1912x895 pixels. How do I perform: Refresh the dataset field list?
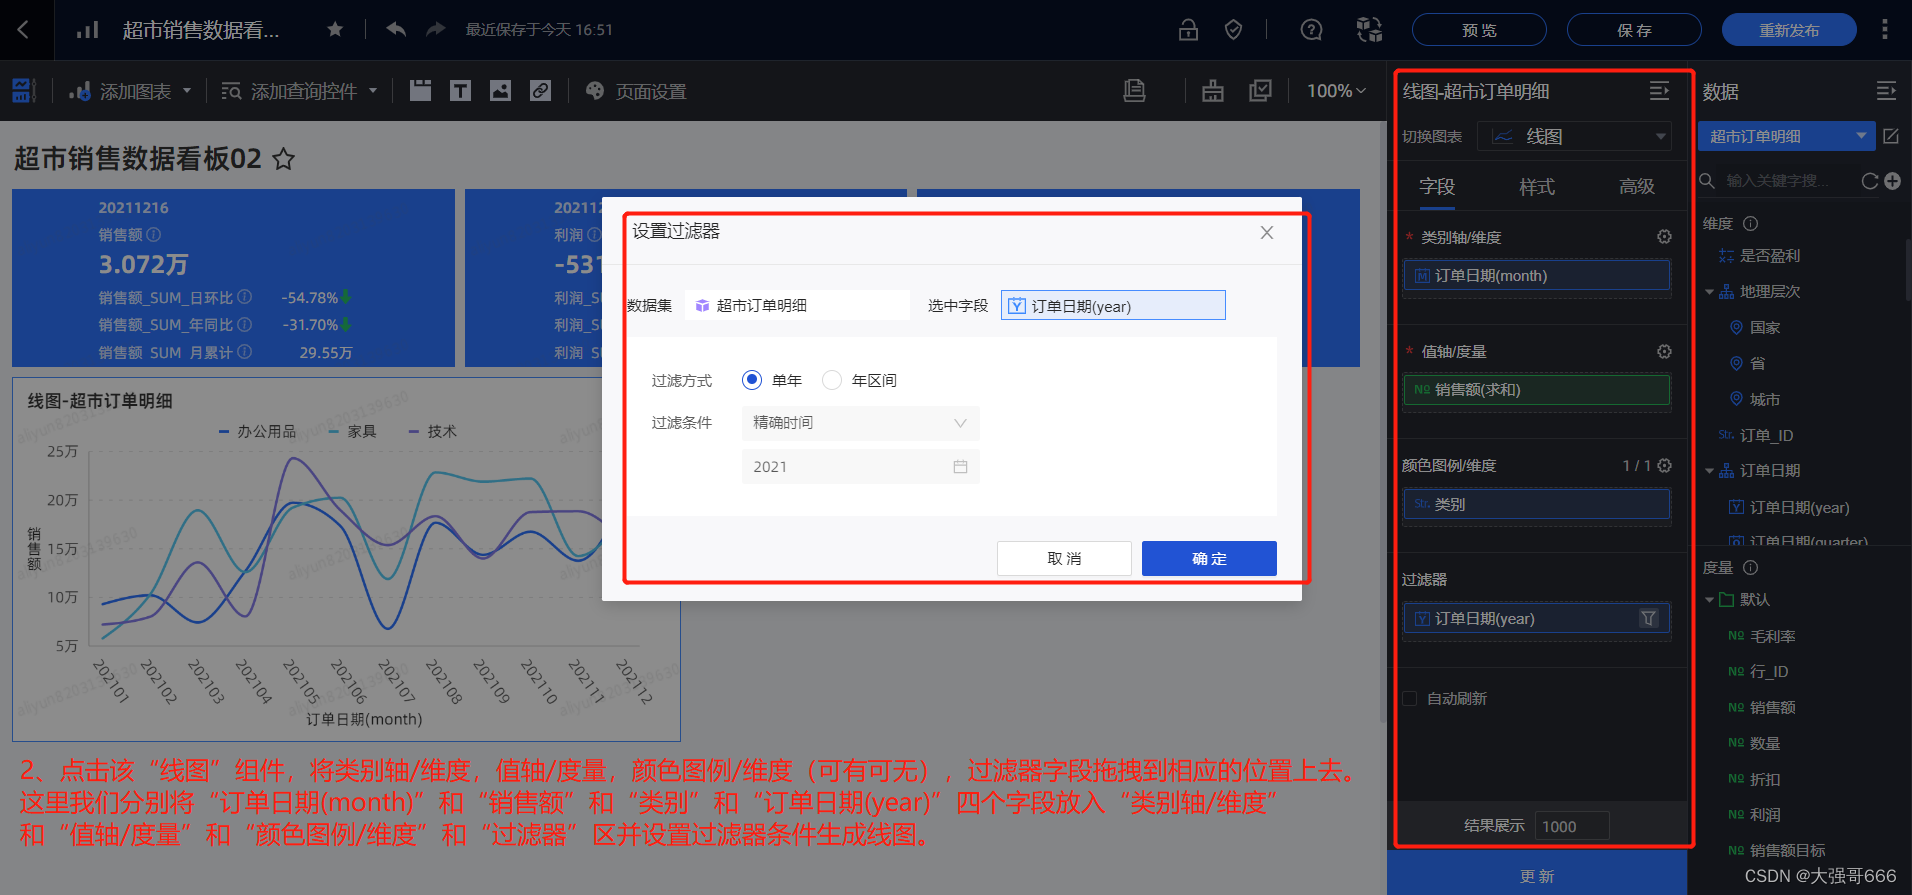click(x=1869, y=181)
